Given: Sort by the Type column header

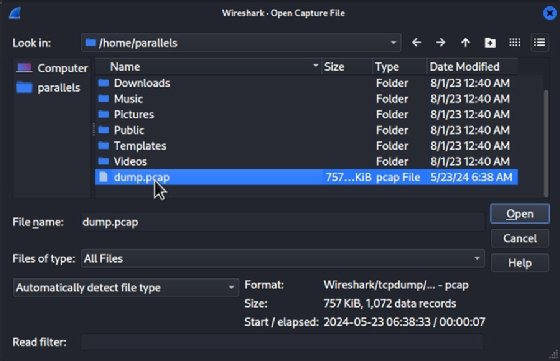Looking at the screenshot, I should click(x=399, y=67).
